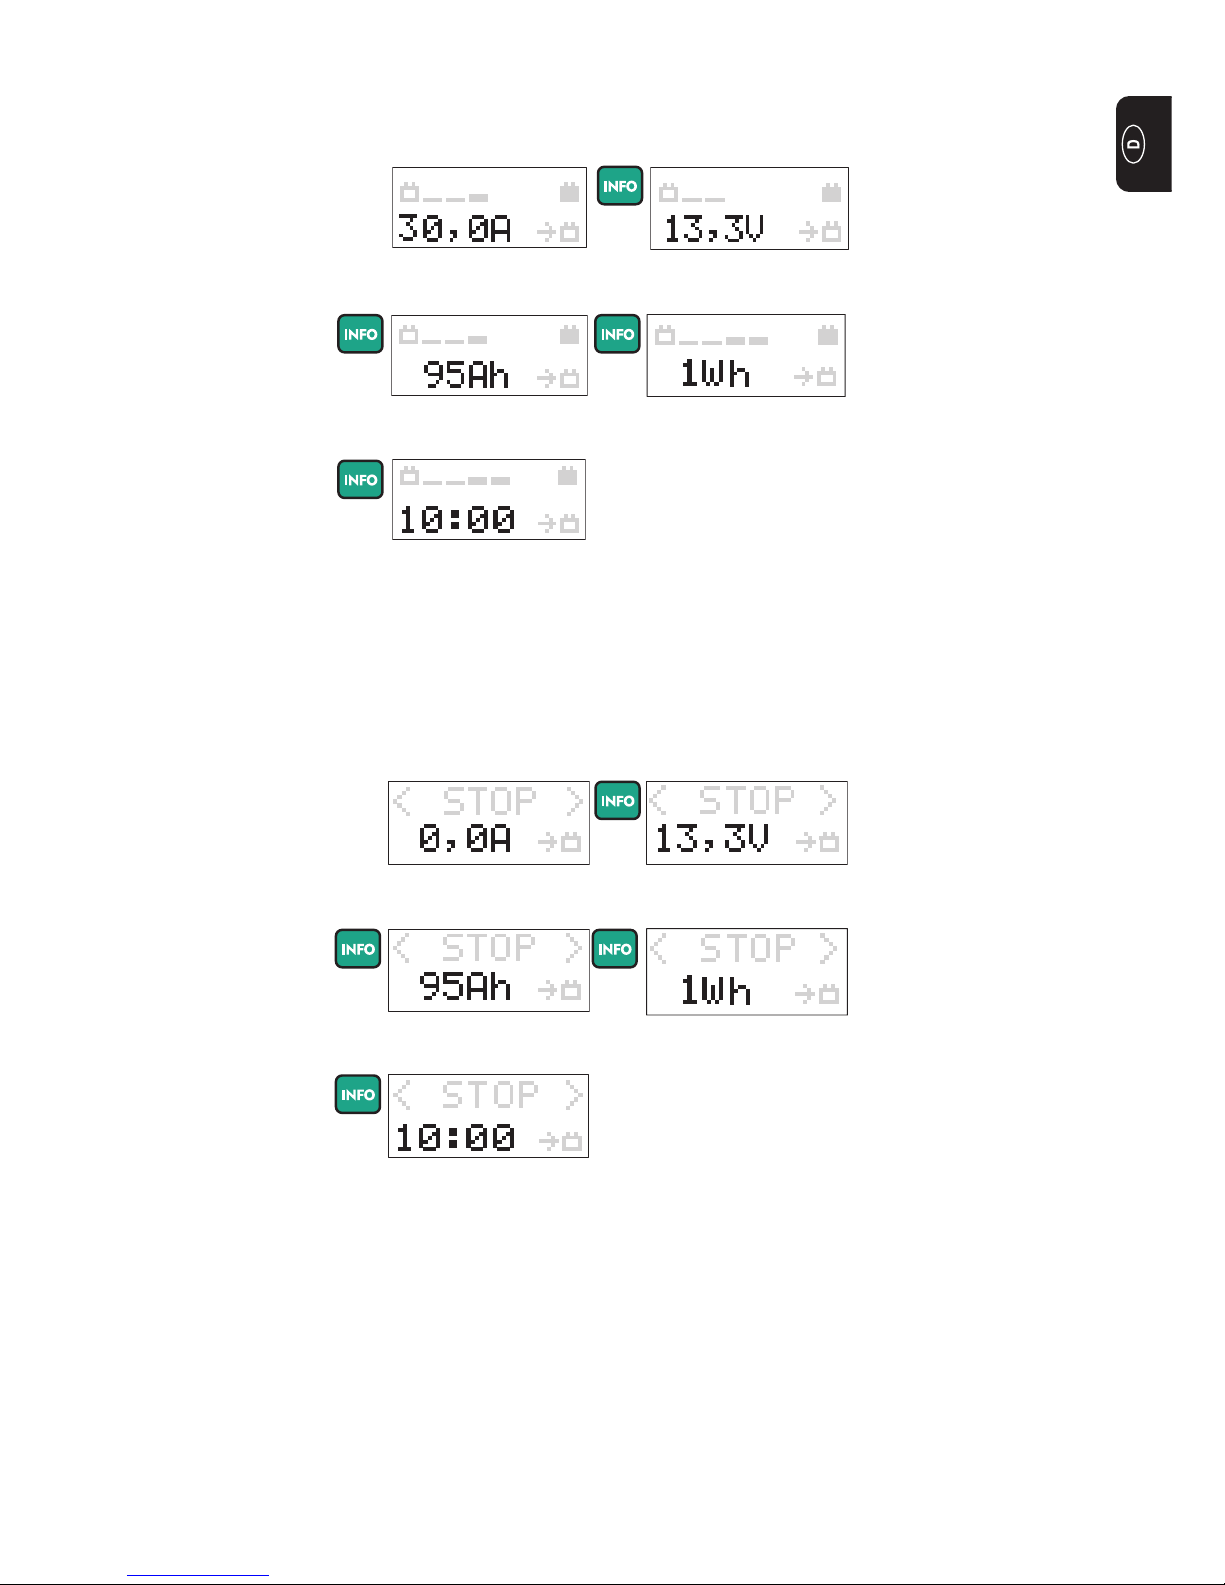Image resolution: width=1225 pixels, height=1585 pixels.
Task: Click INFO button left of STOP 1Wh display
Action: tap(615, 949)
